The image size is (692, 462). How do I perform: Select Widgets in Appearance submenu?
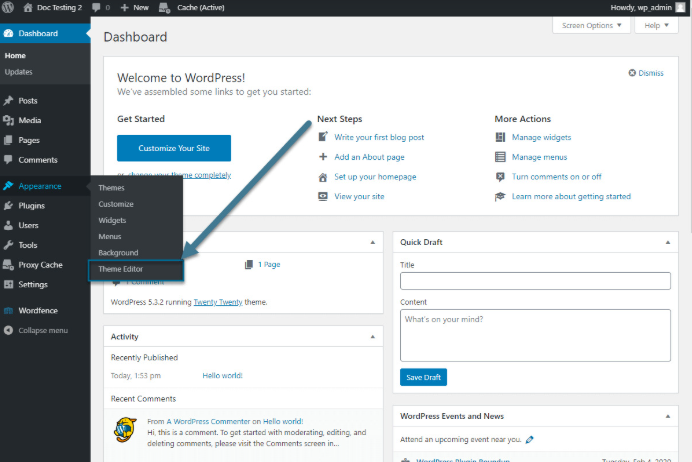(x=112, y=220)
